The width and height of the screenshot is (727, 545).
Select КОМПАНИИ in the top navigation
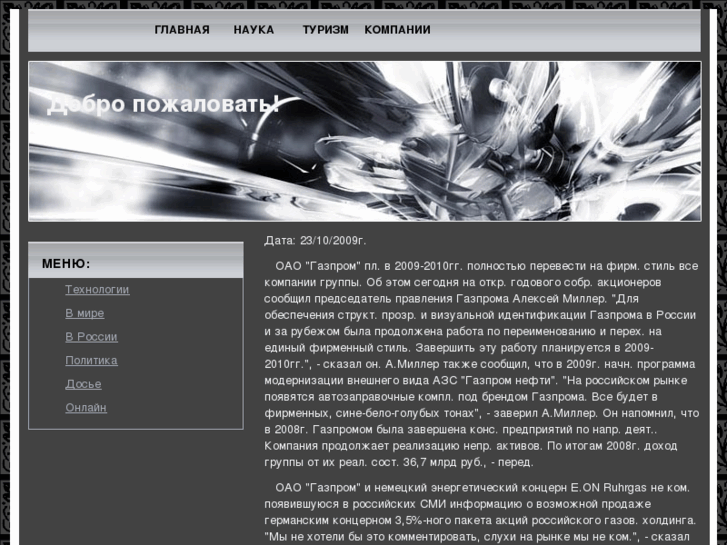click(x=397, y=30)
